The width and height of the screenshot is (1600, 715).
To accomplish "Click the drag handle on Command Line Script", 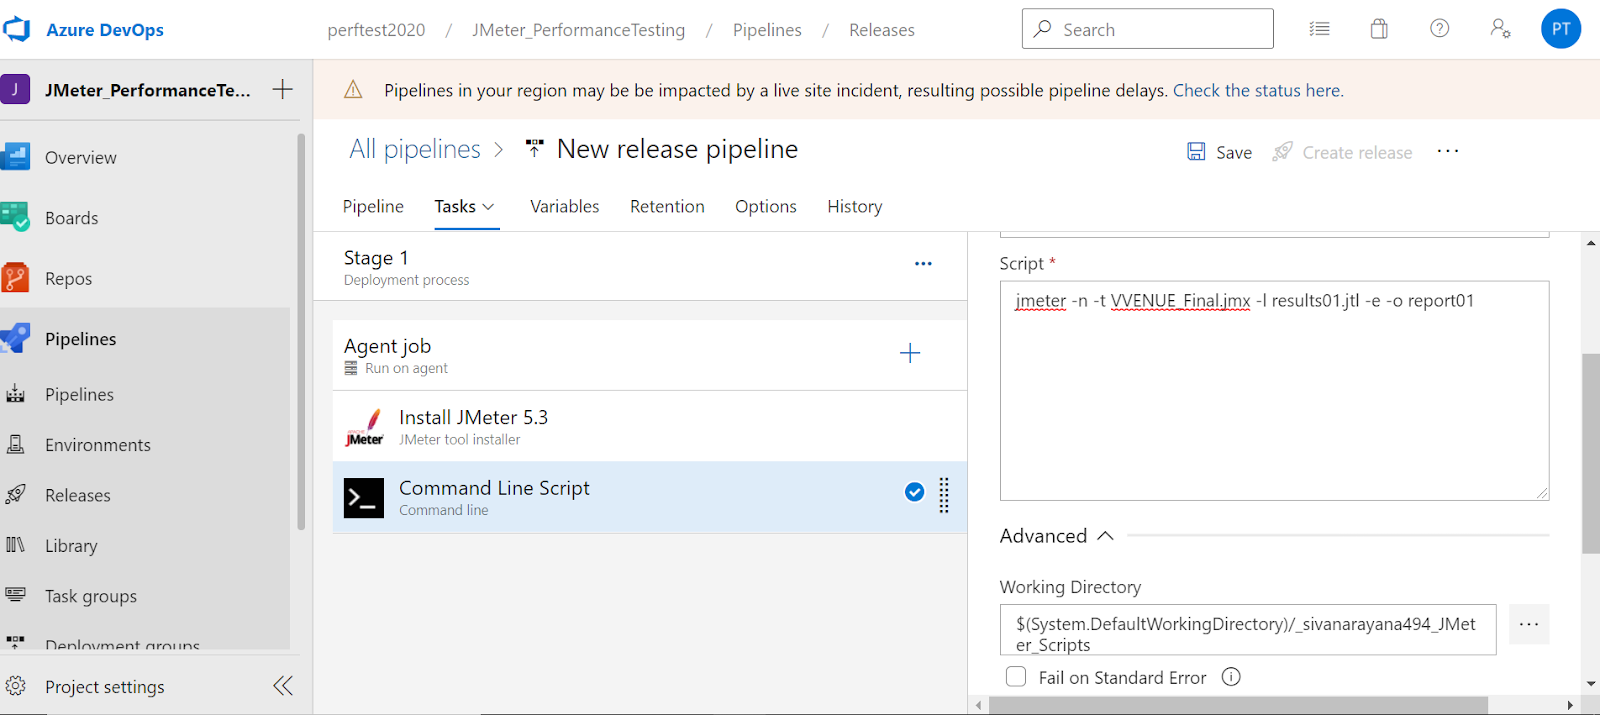I will tap(944, 495).
